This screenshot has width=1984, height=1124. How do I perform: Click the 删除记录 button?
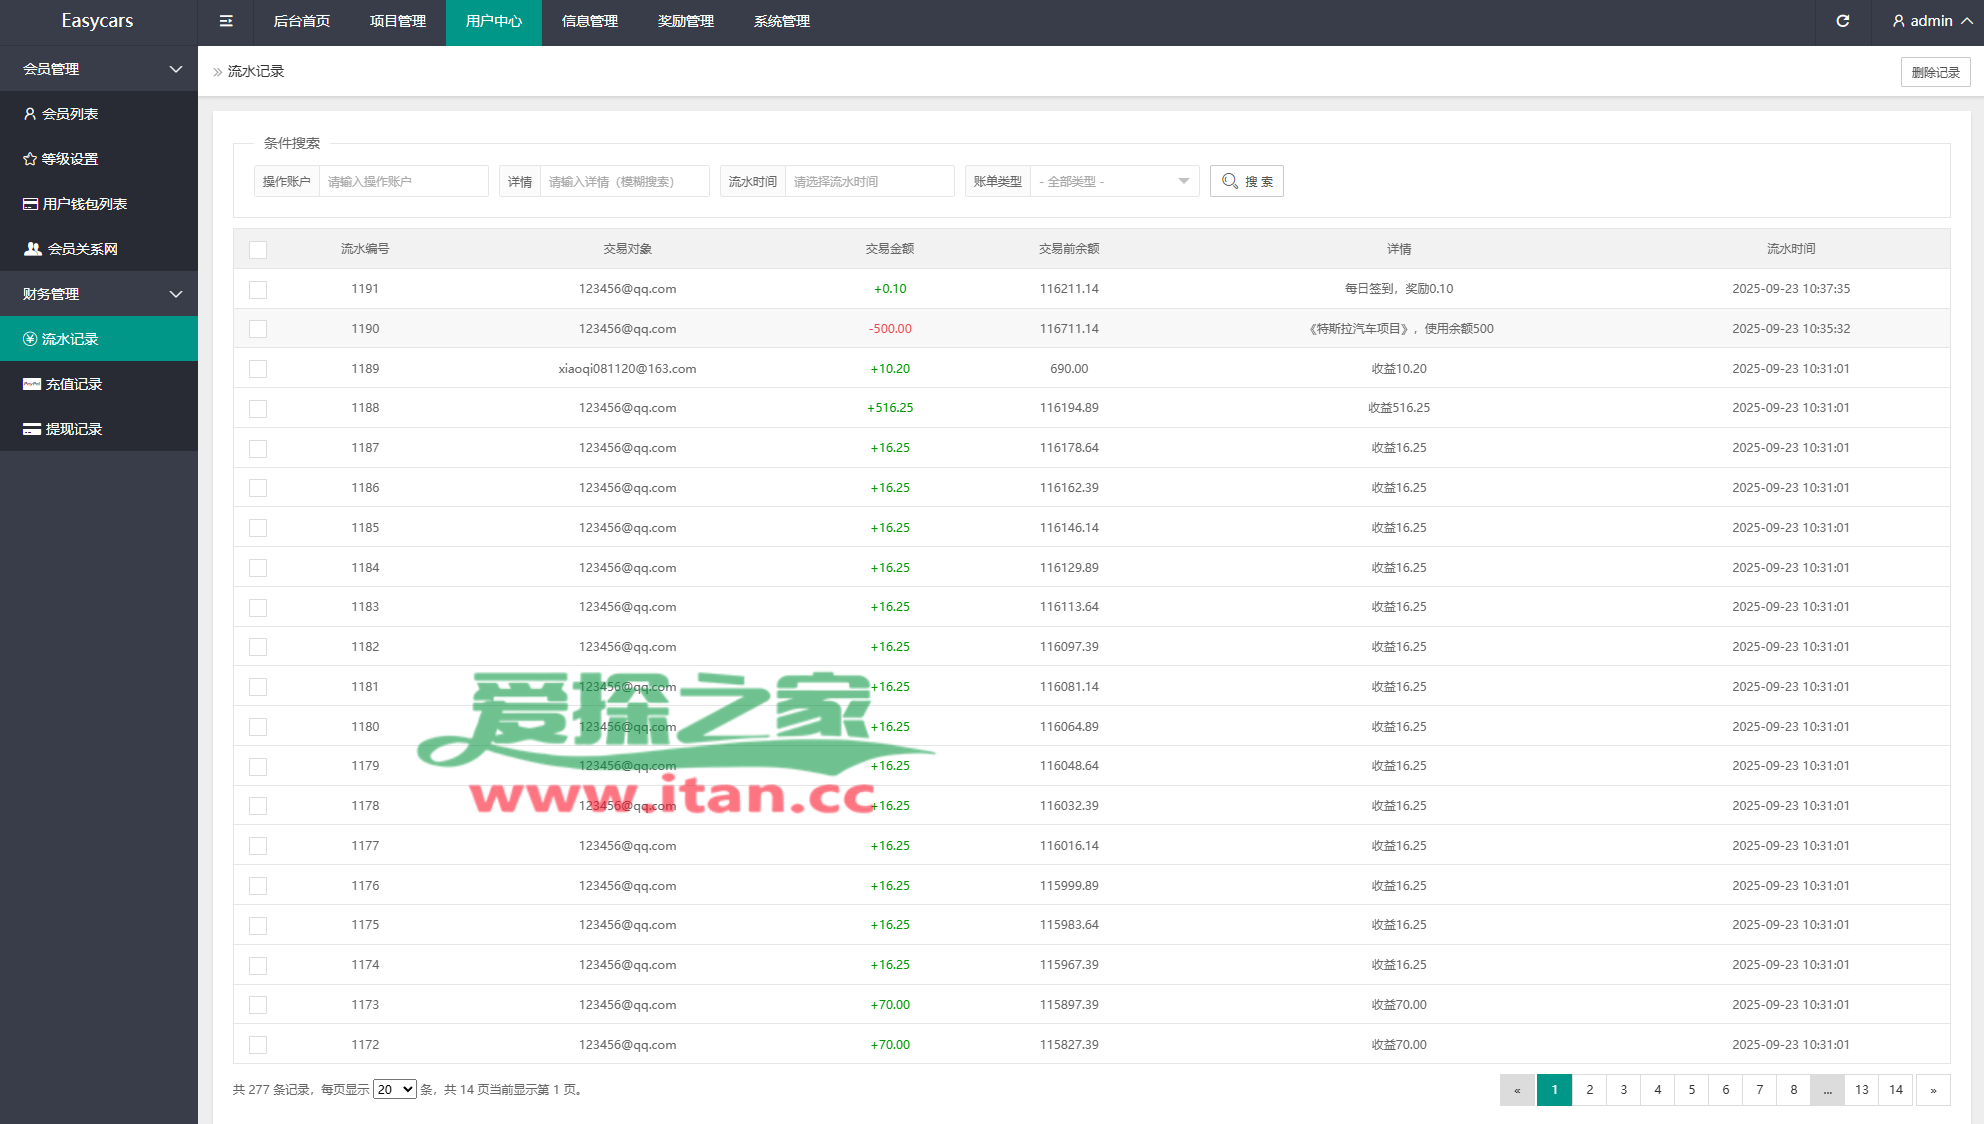pyautogui.click(x=1935, y=72)
